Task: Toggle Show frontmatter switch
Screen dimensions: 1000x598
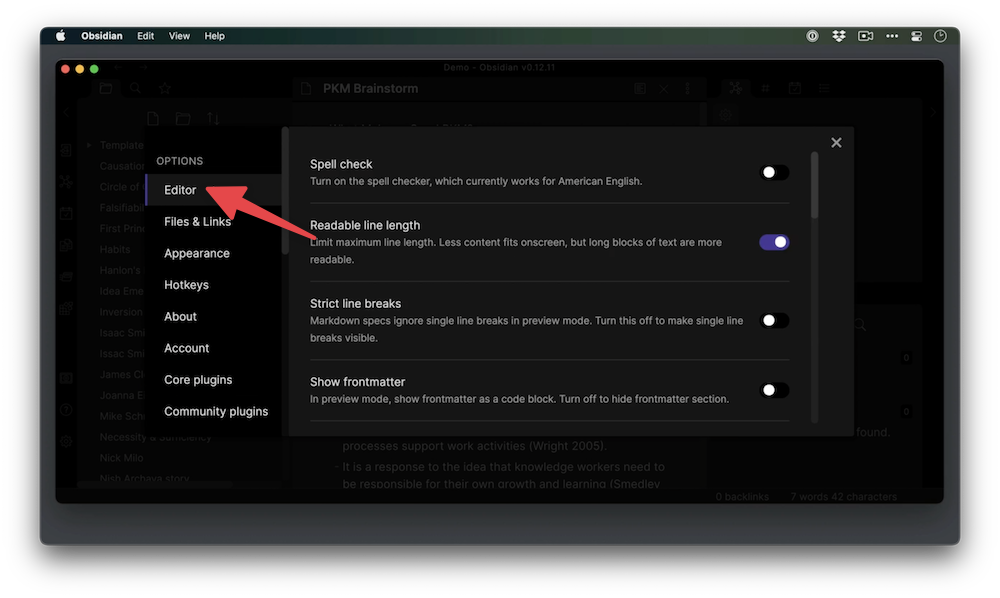Action: coord(774,390)
